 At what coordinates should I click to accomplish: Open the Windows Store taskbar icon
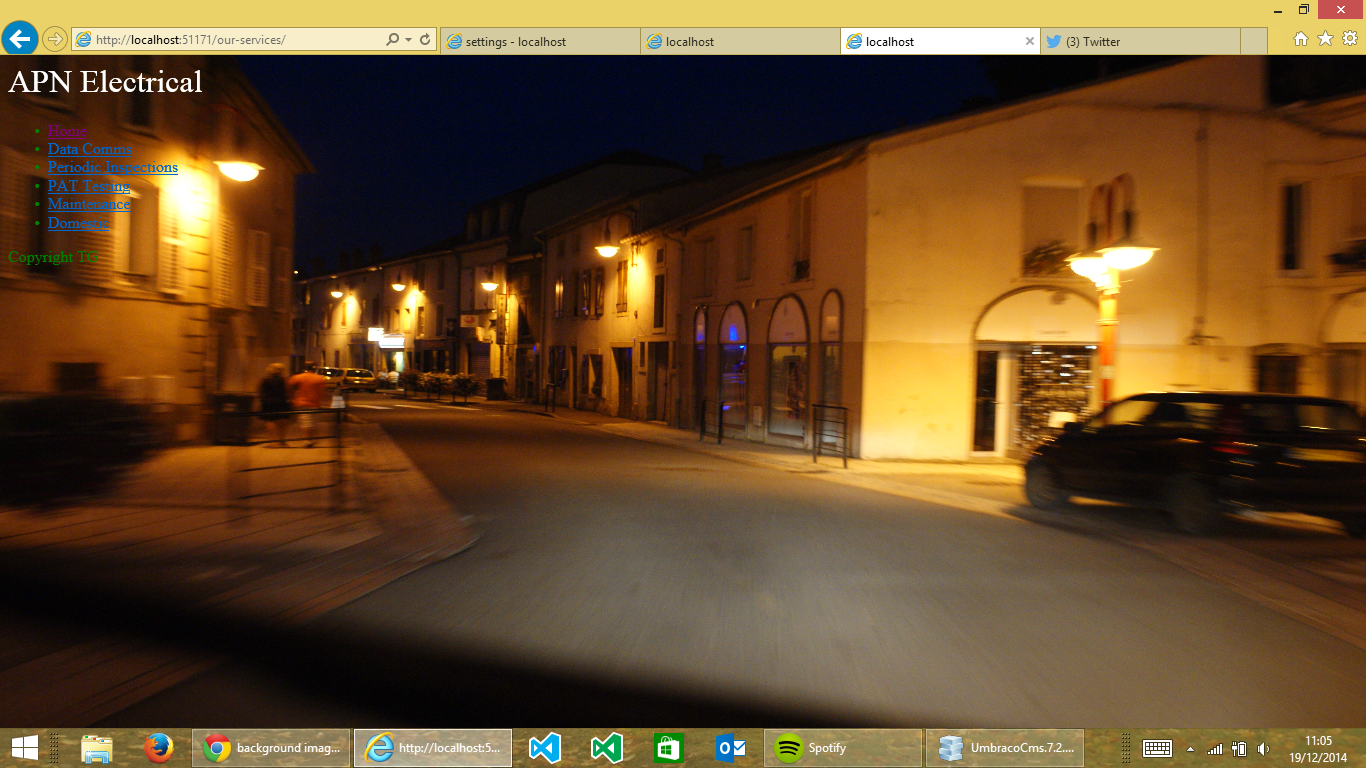(x=668, y=748)
